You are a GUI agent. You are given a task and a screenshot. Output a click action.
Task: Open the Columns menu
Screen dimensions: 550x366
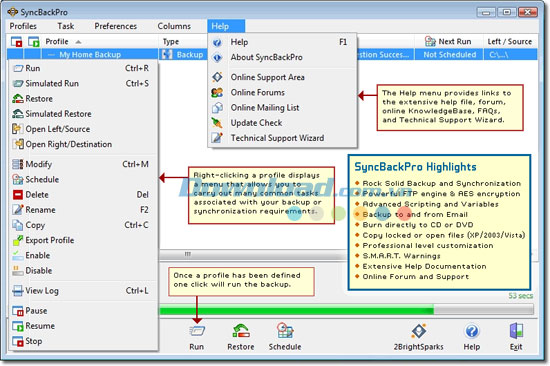(x=174, y=26)
